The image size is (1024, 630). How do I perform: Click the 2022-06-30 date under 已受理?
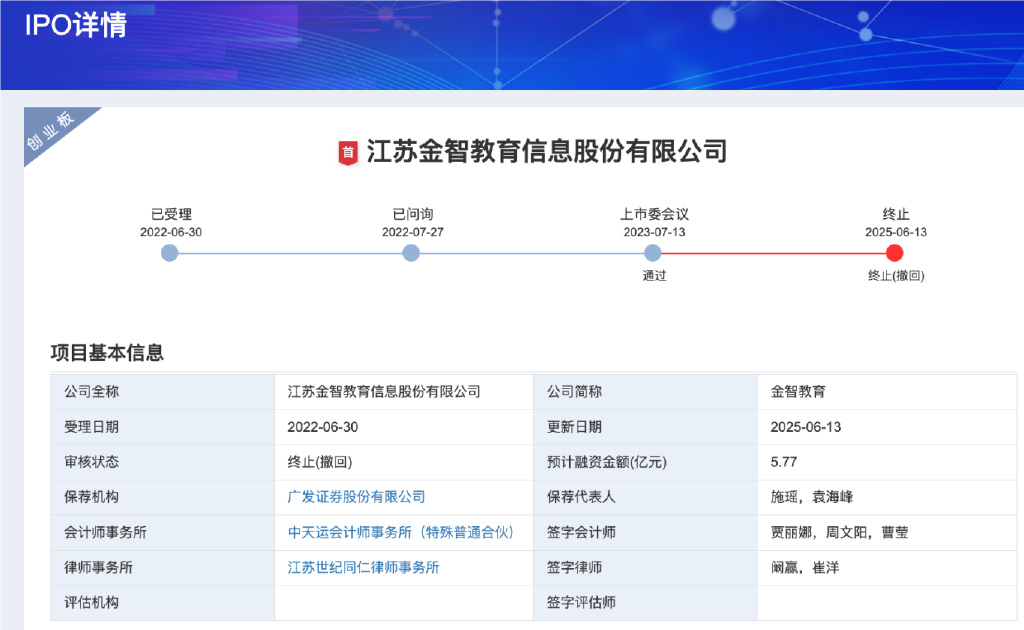pyautogui.click(x=171, y=232)
